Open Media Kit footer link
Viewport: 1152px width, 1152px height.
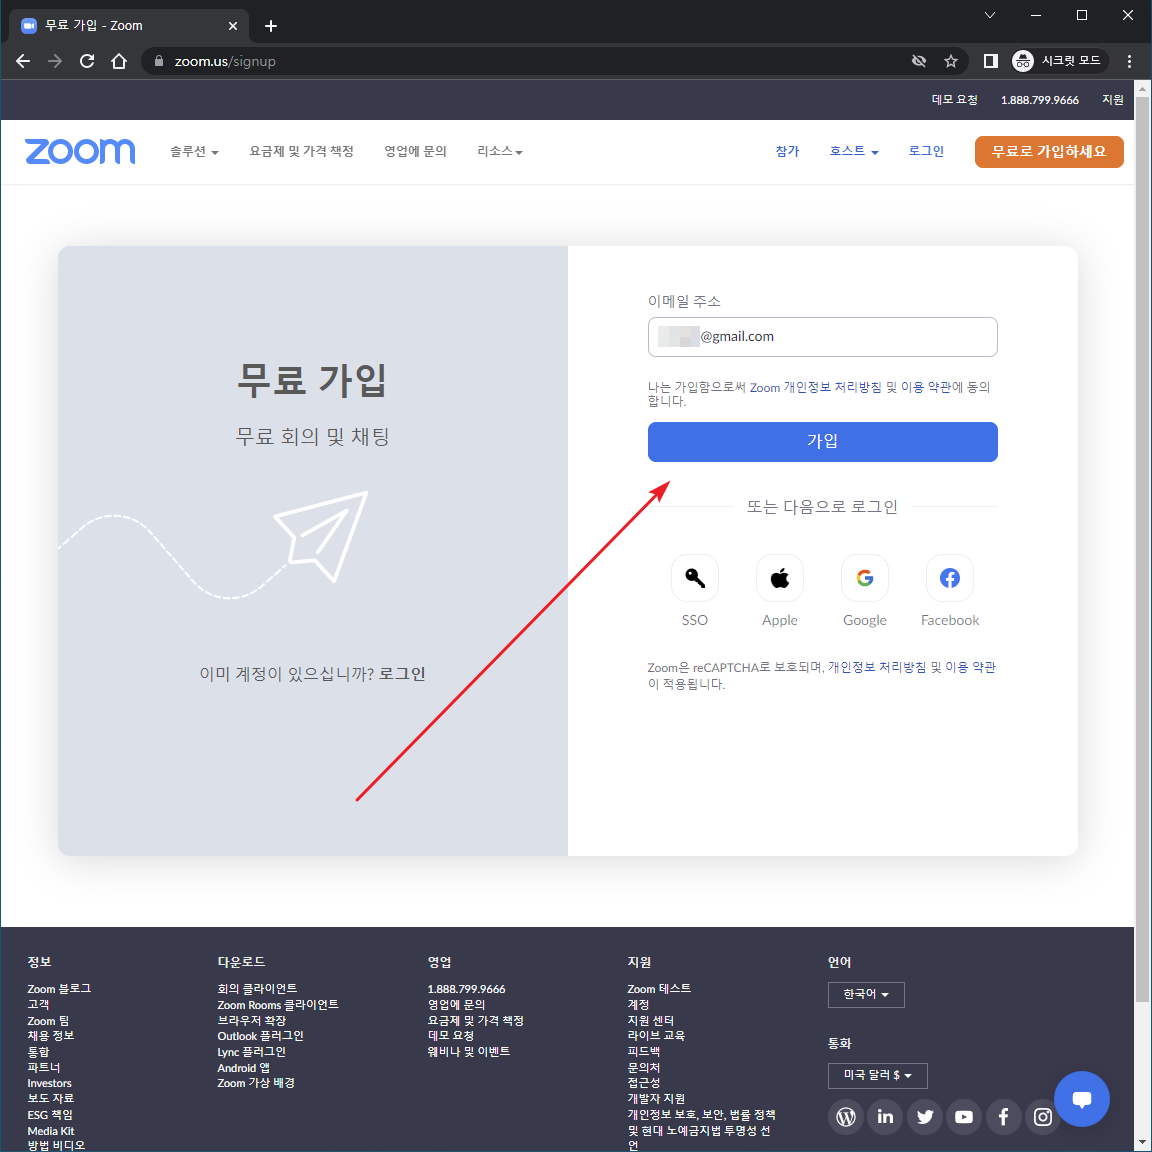tap(51, 1131)
